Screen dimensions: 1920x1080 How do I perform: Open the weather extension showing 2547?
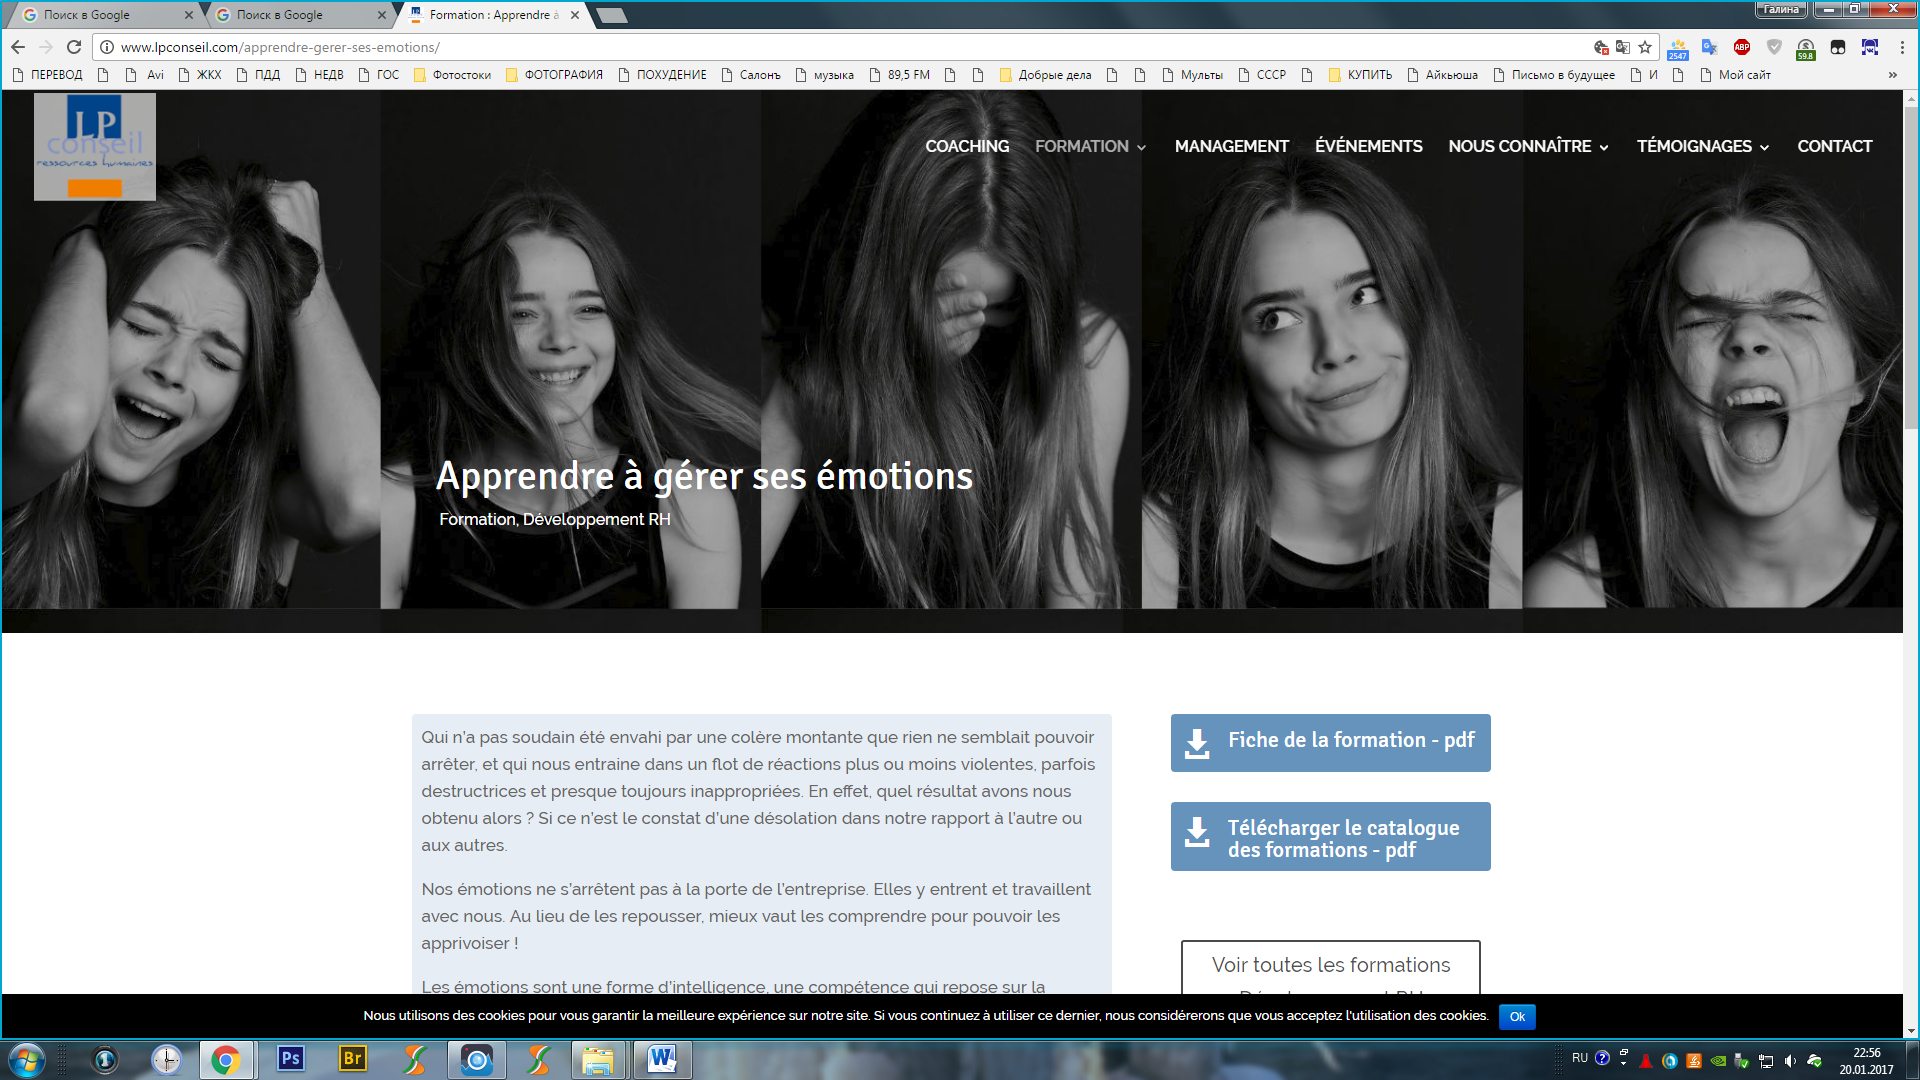(1678, 49)
